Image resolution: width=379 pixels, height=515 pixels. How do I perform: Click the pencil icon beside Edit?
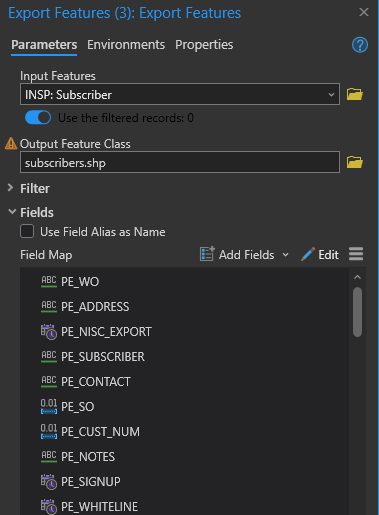308,254
